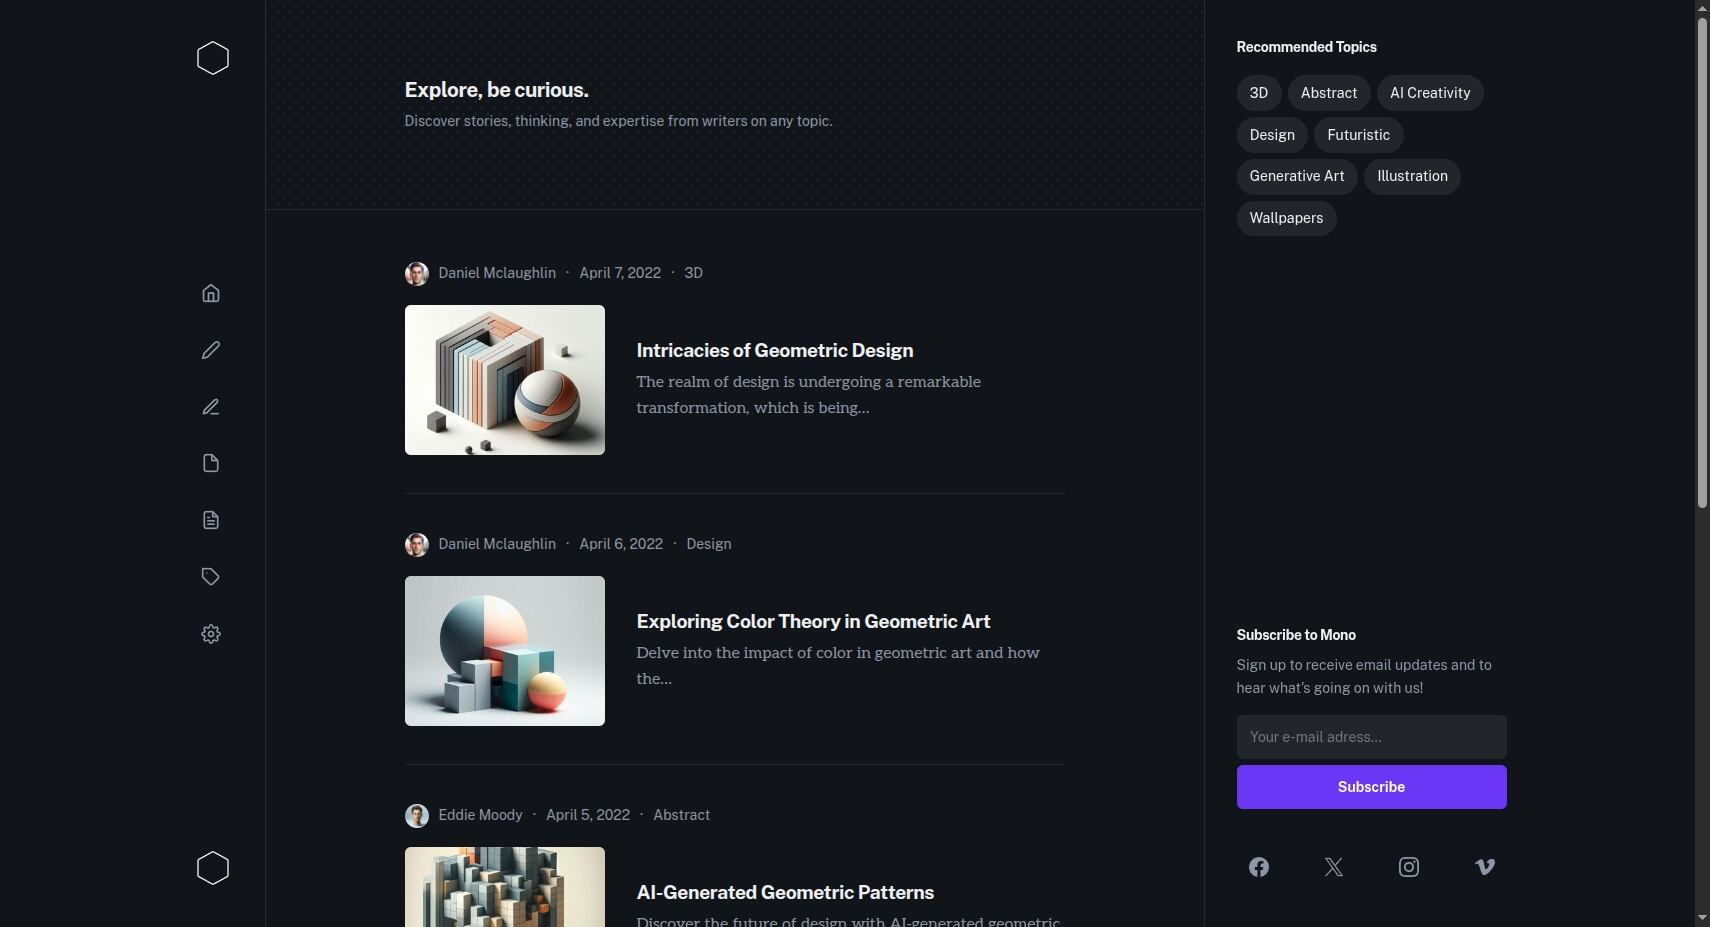Open settings via the gear icon

coord(211,634)
